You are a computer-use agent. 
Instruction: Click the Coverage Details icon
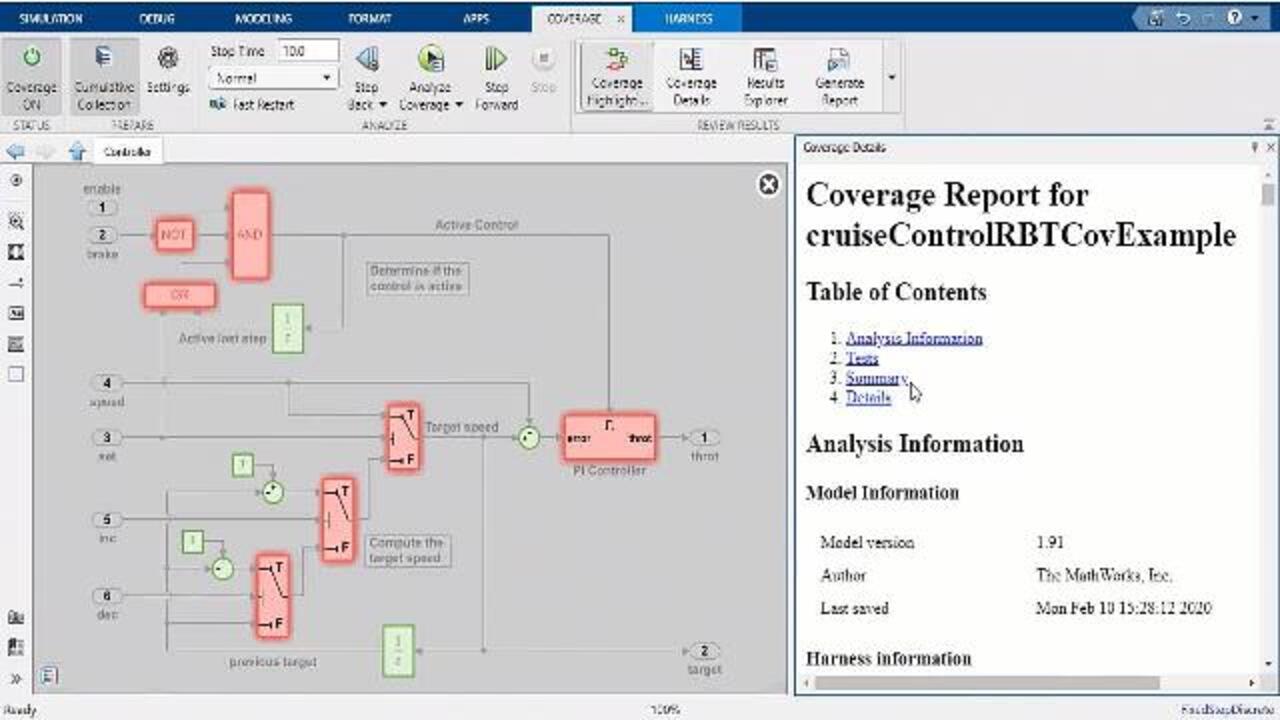click(691, 62)
